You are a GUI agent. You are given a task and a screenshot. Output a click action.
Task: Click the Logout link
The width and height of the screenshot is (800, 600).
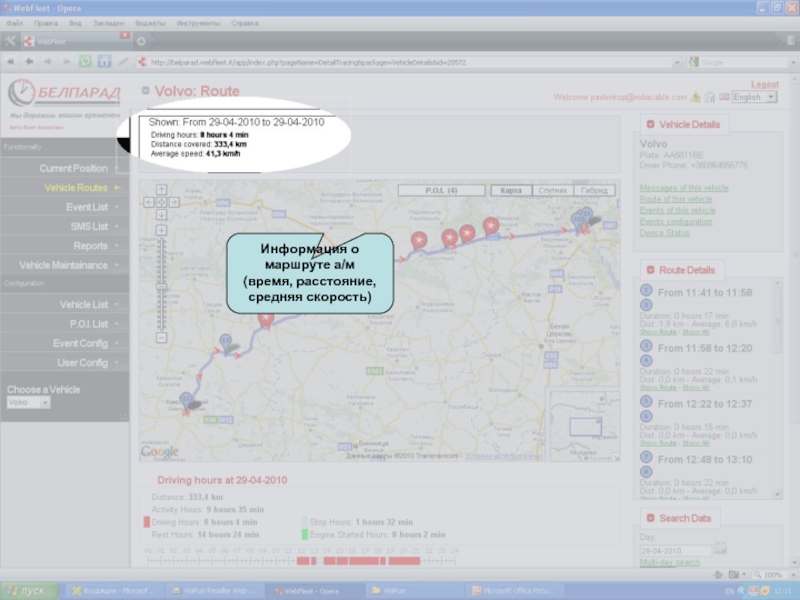point(765,84)
